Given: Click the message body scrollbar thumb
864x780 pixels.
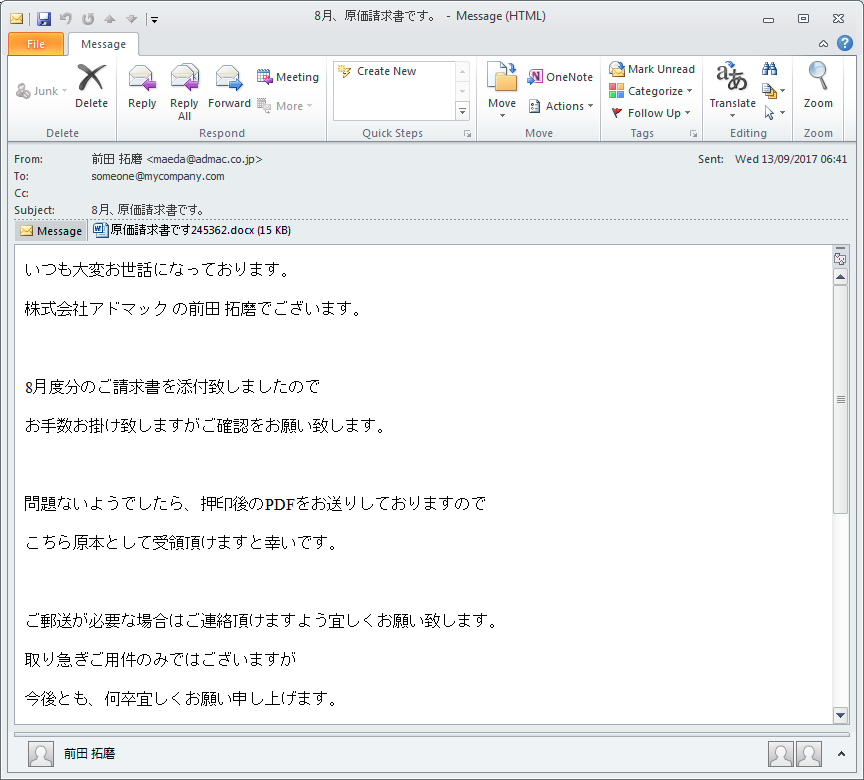Looking at the screenshot, I should (x=840, y=399).
